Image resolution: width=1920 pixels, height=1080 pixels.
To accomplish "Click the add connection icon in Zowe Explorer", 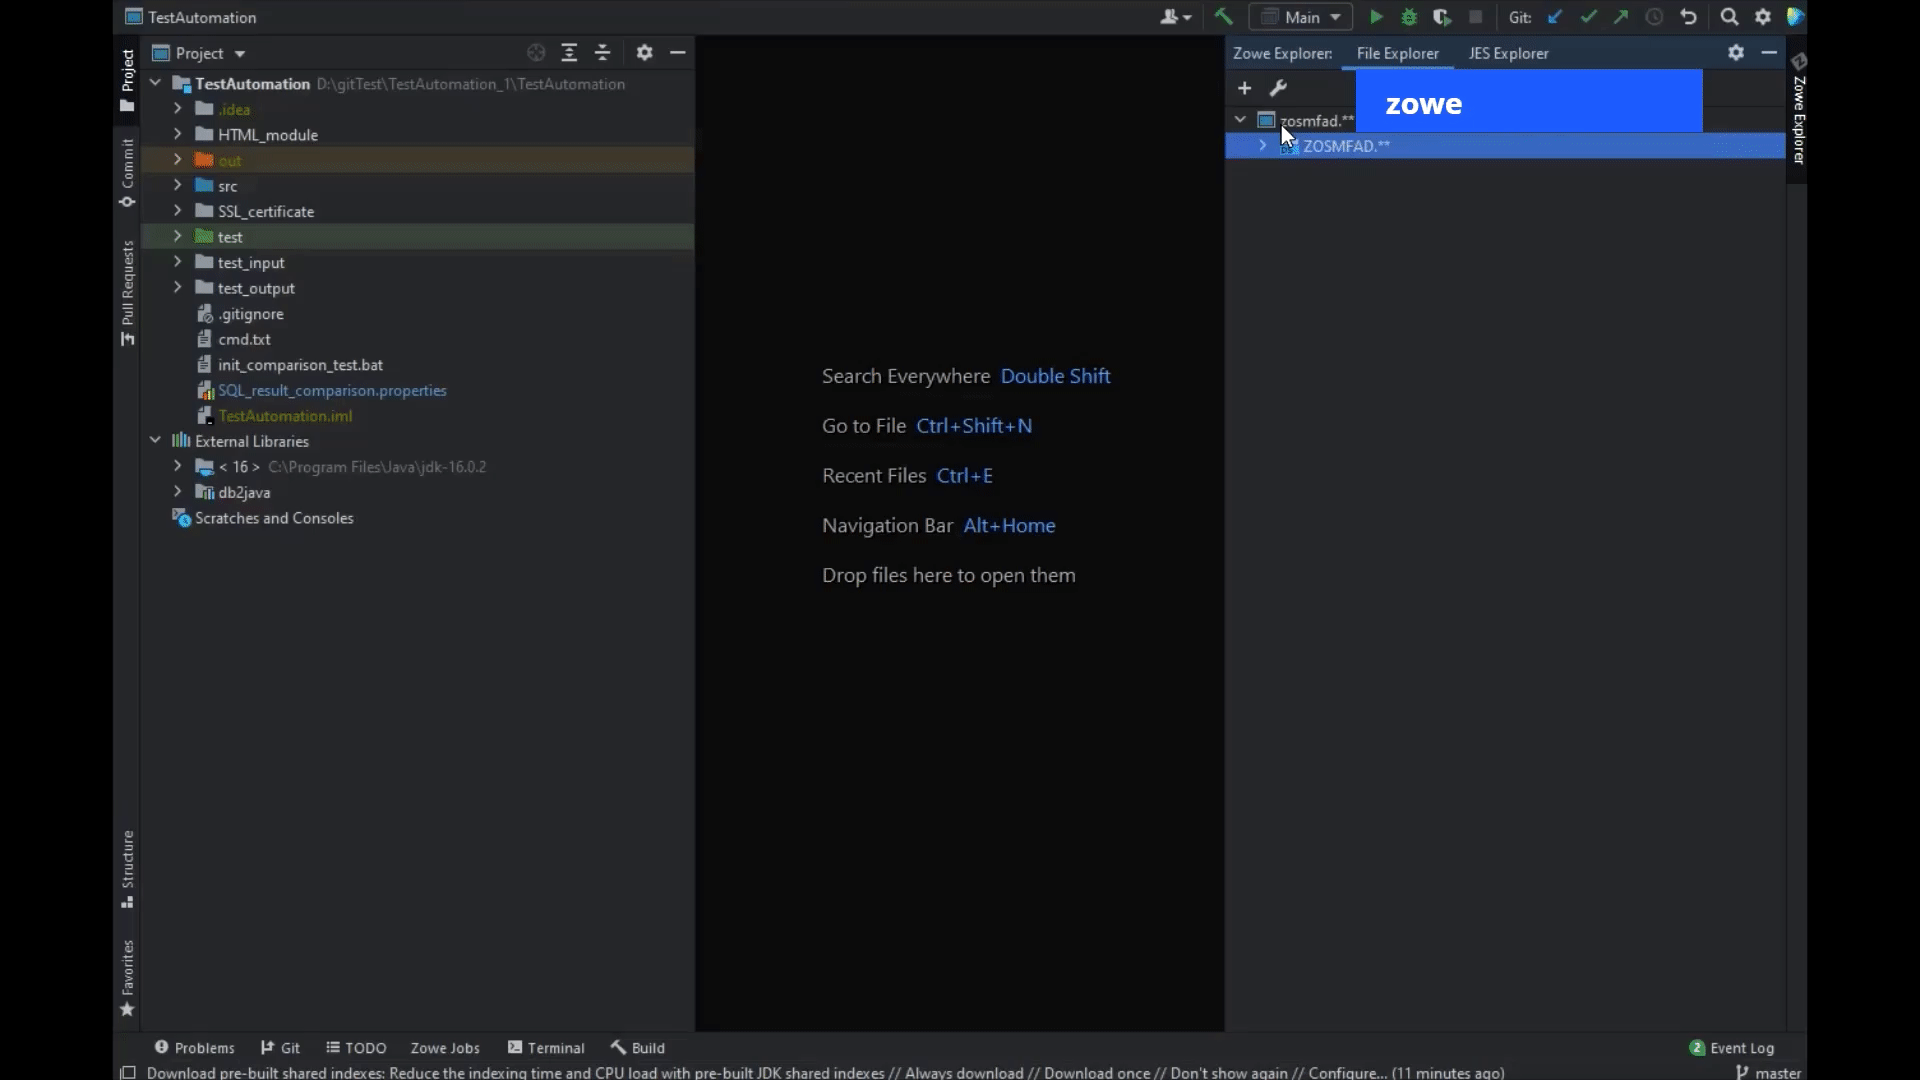I will pyautogui.click(x=1242, y=87).
